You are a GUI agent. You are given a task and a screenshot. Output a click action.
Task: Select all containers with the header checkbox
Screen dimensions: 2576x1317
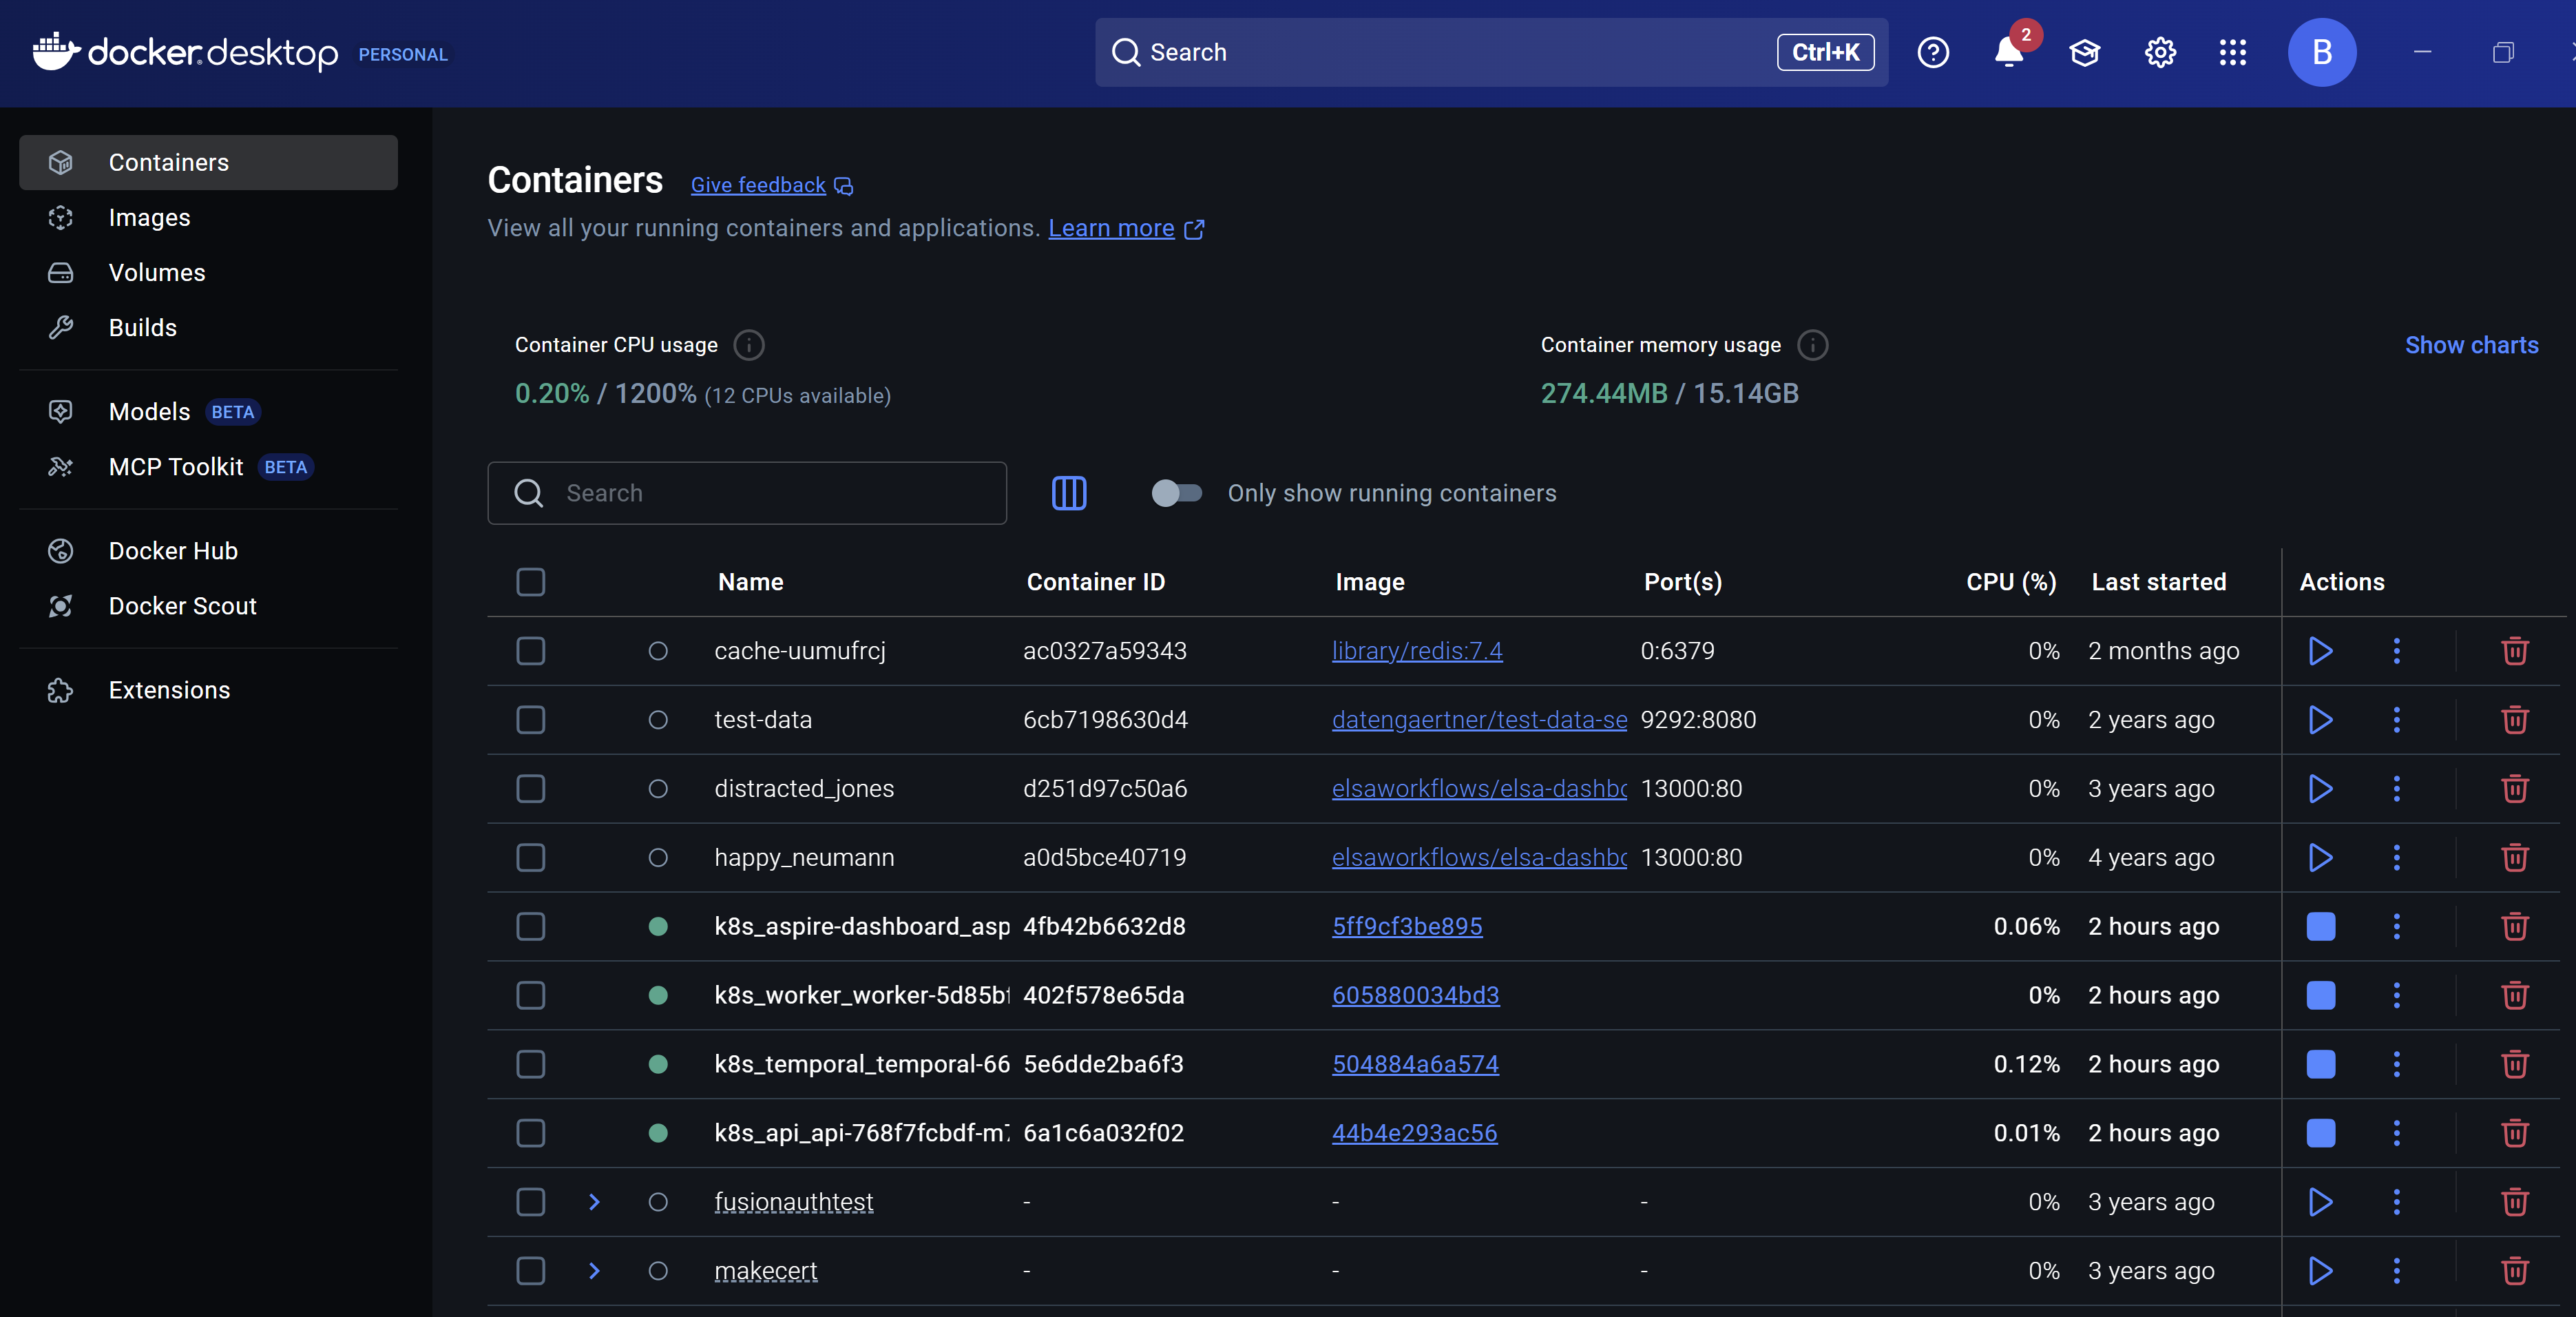tap(530, 582)
